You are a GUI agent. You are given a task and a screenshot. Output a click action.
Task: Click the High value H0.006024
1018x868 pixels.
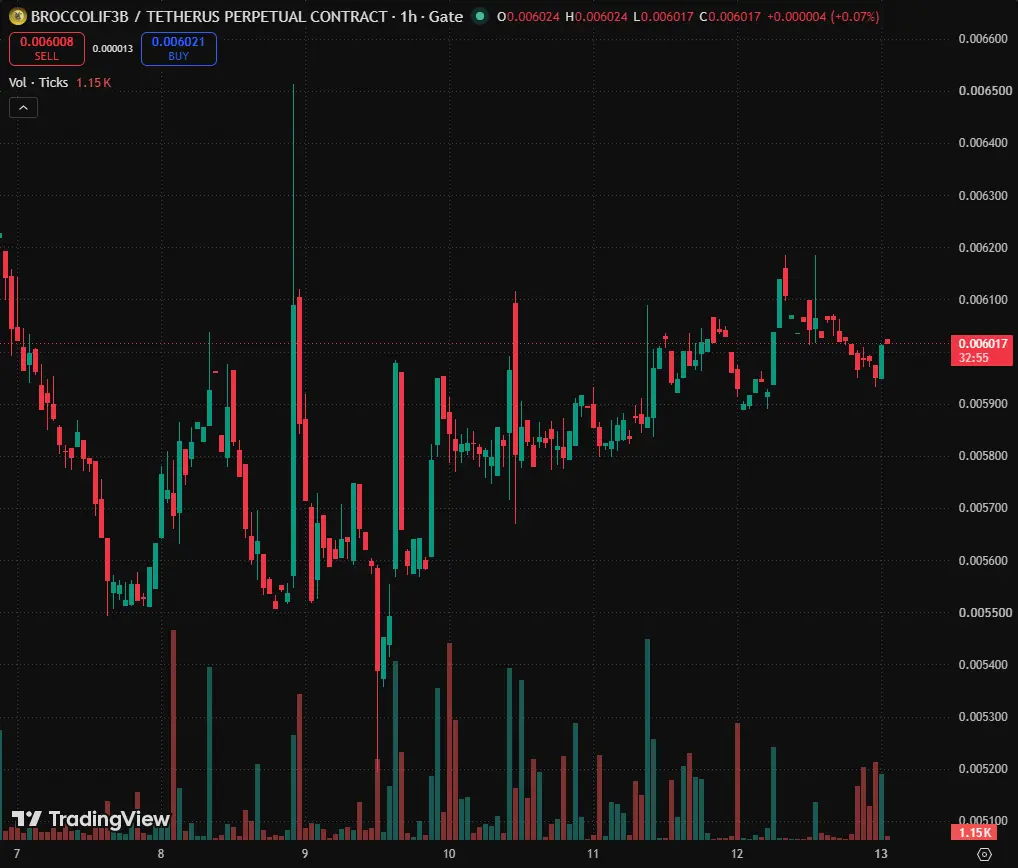pyautogui.click(x=597, y=16)
